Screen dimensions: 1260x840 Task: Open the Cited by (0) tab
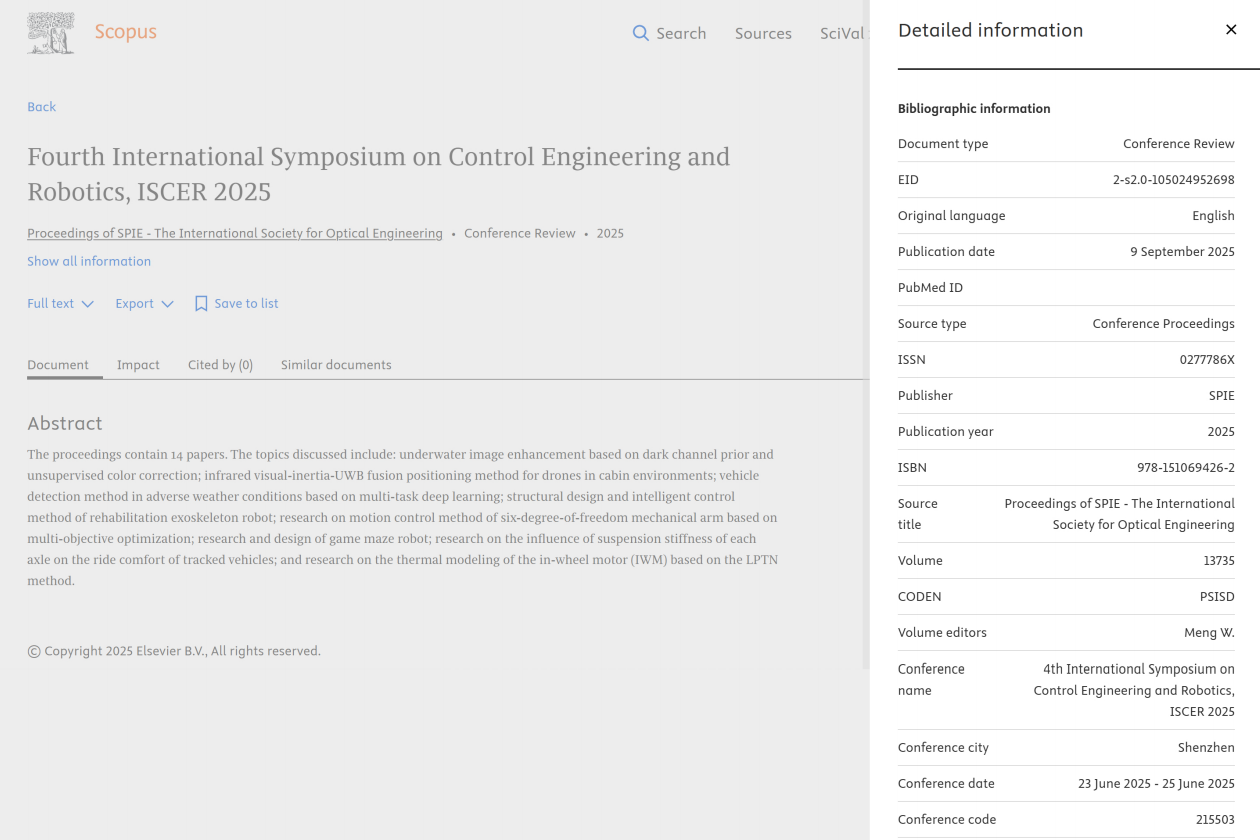coord(220,365)
